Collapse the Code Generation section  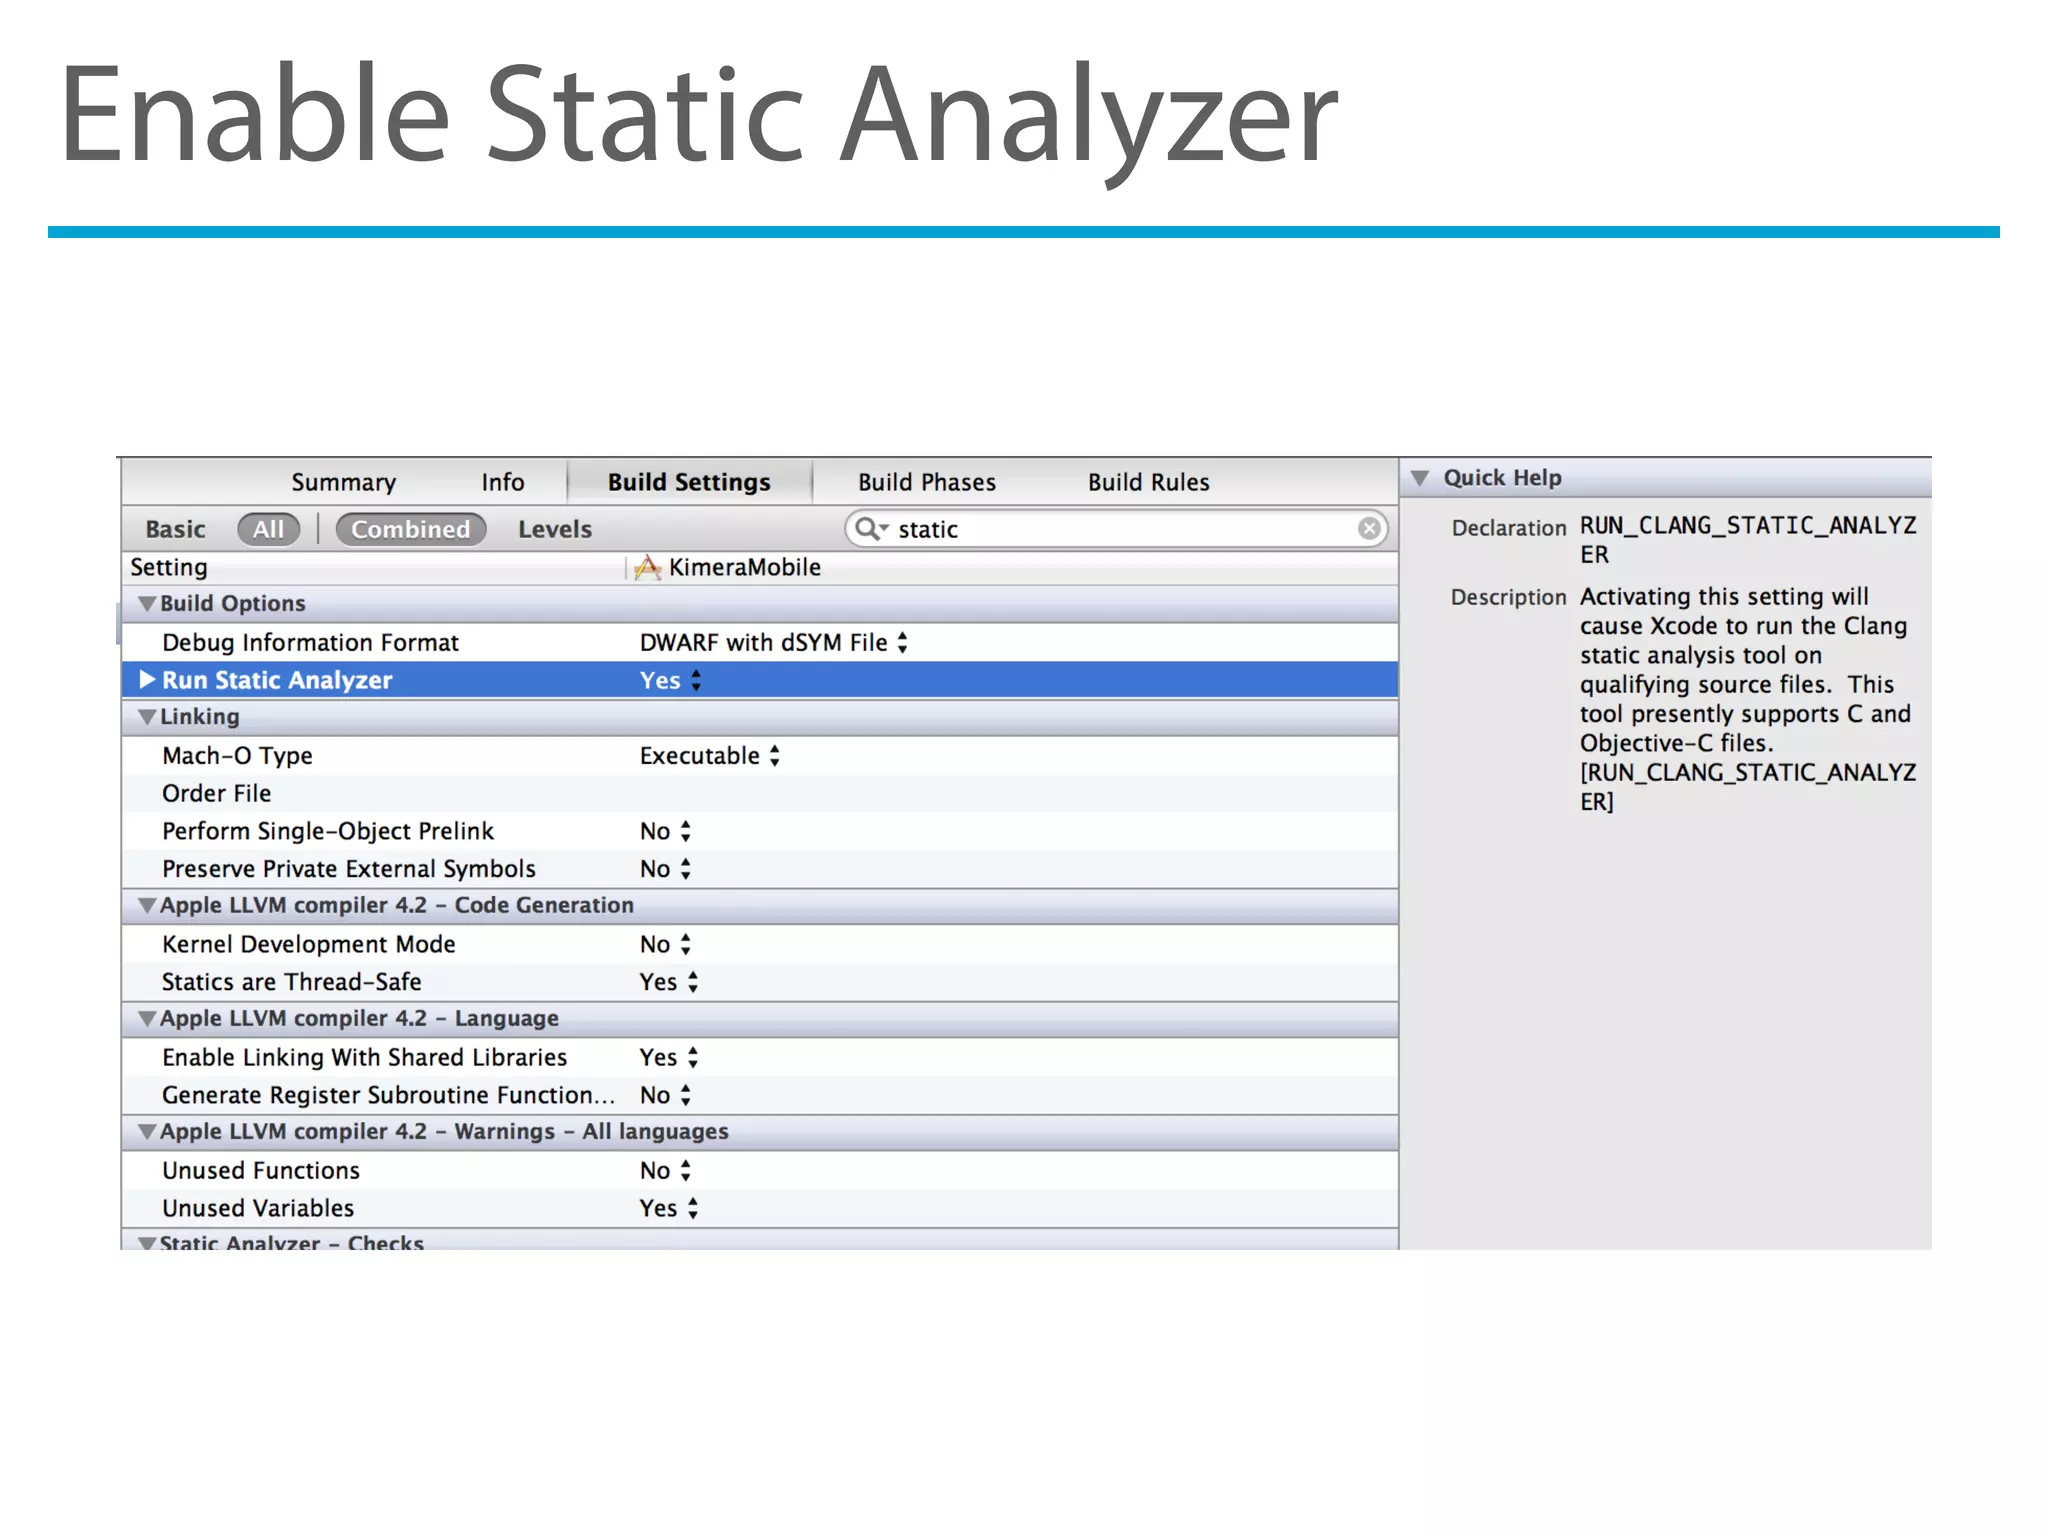tap(147, 906)
